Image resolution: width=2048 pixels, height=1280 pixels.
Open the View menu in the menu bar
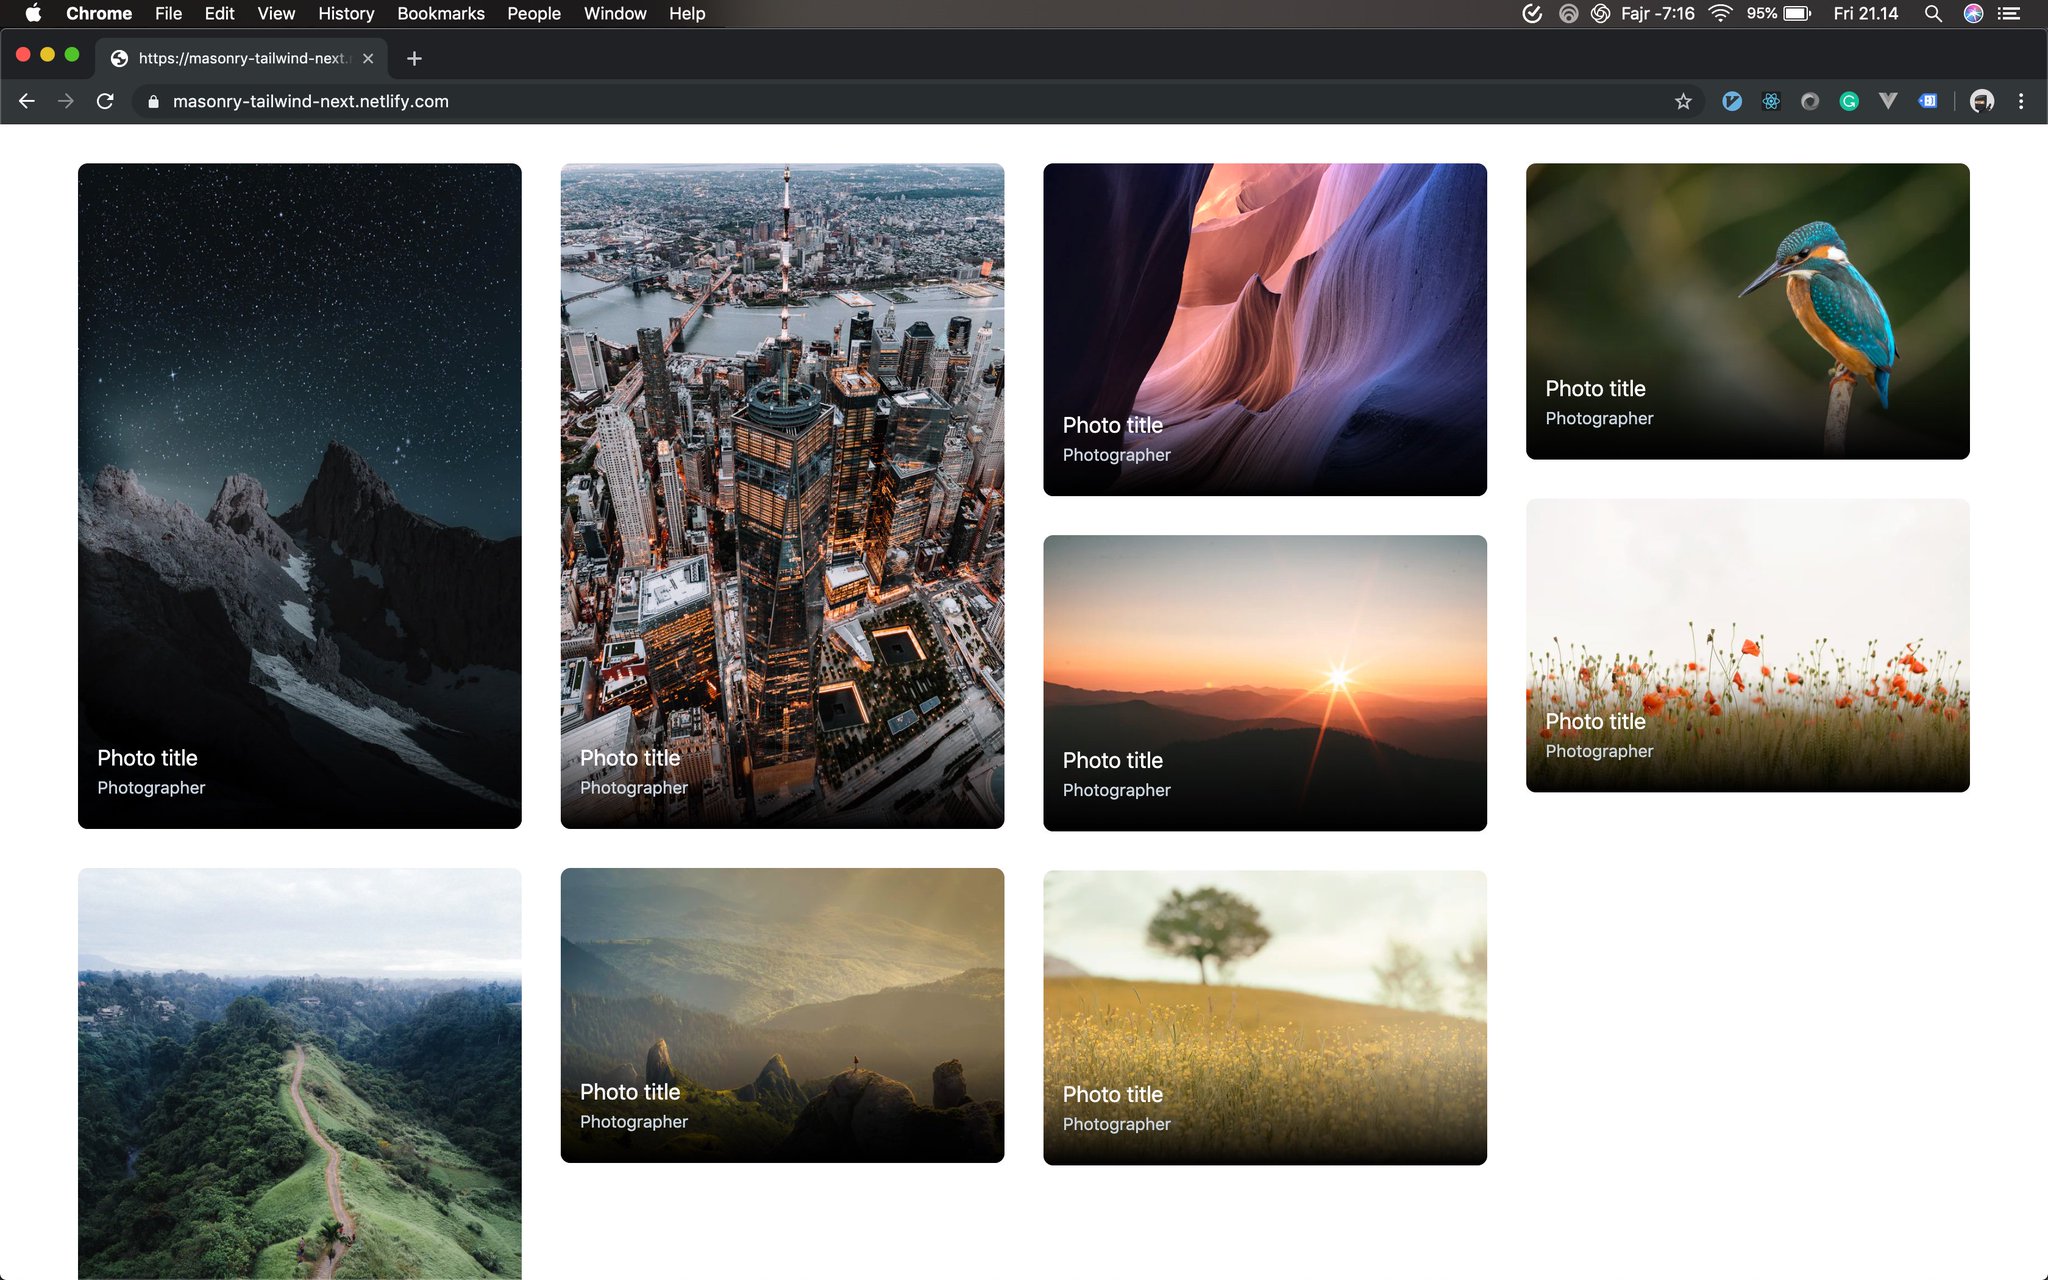coord(275,13)
